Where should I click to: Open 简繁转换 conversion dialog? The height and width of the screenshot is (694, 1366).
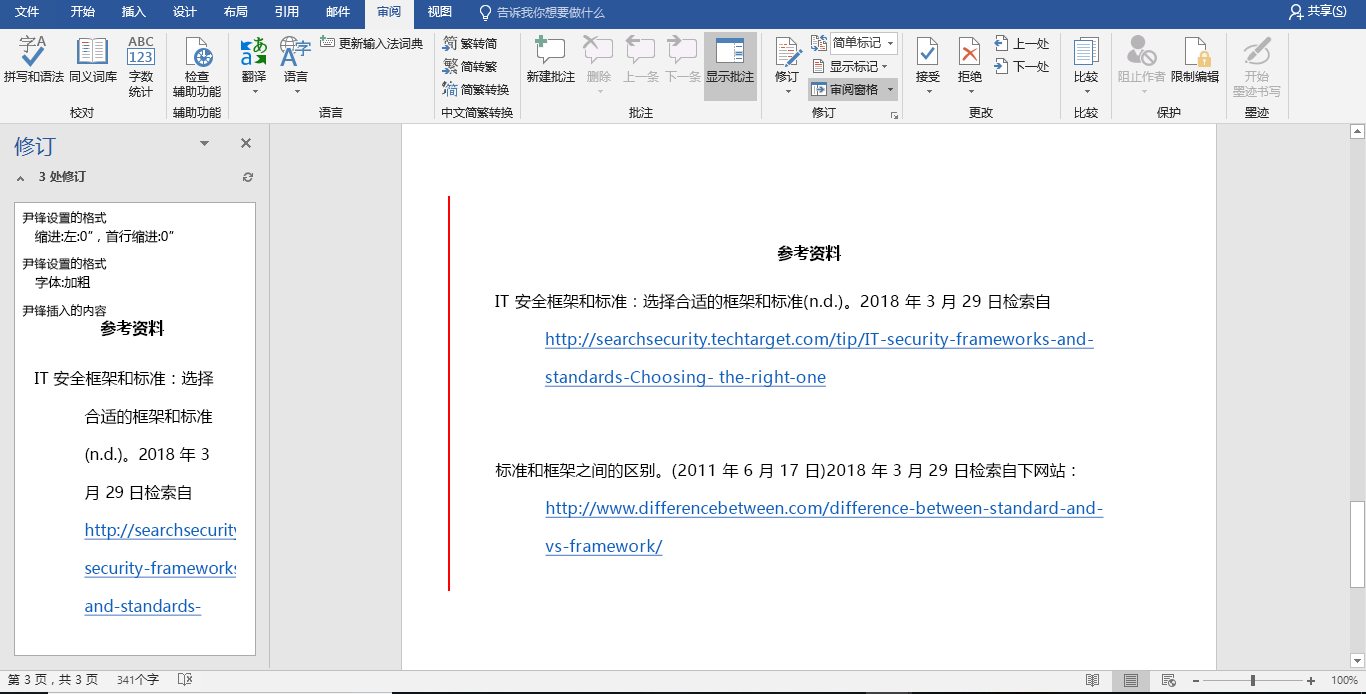[x=476, y=89]
